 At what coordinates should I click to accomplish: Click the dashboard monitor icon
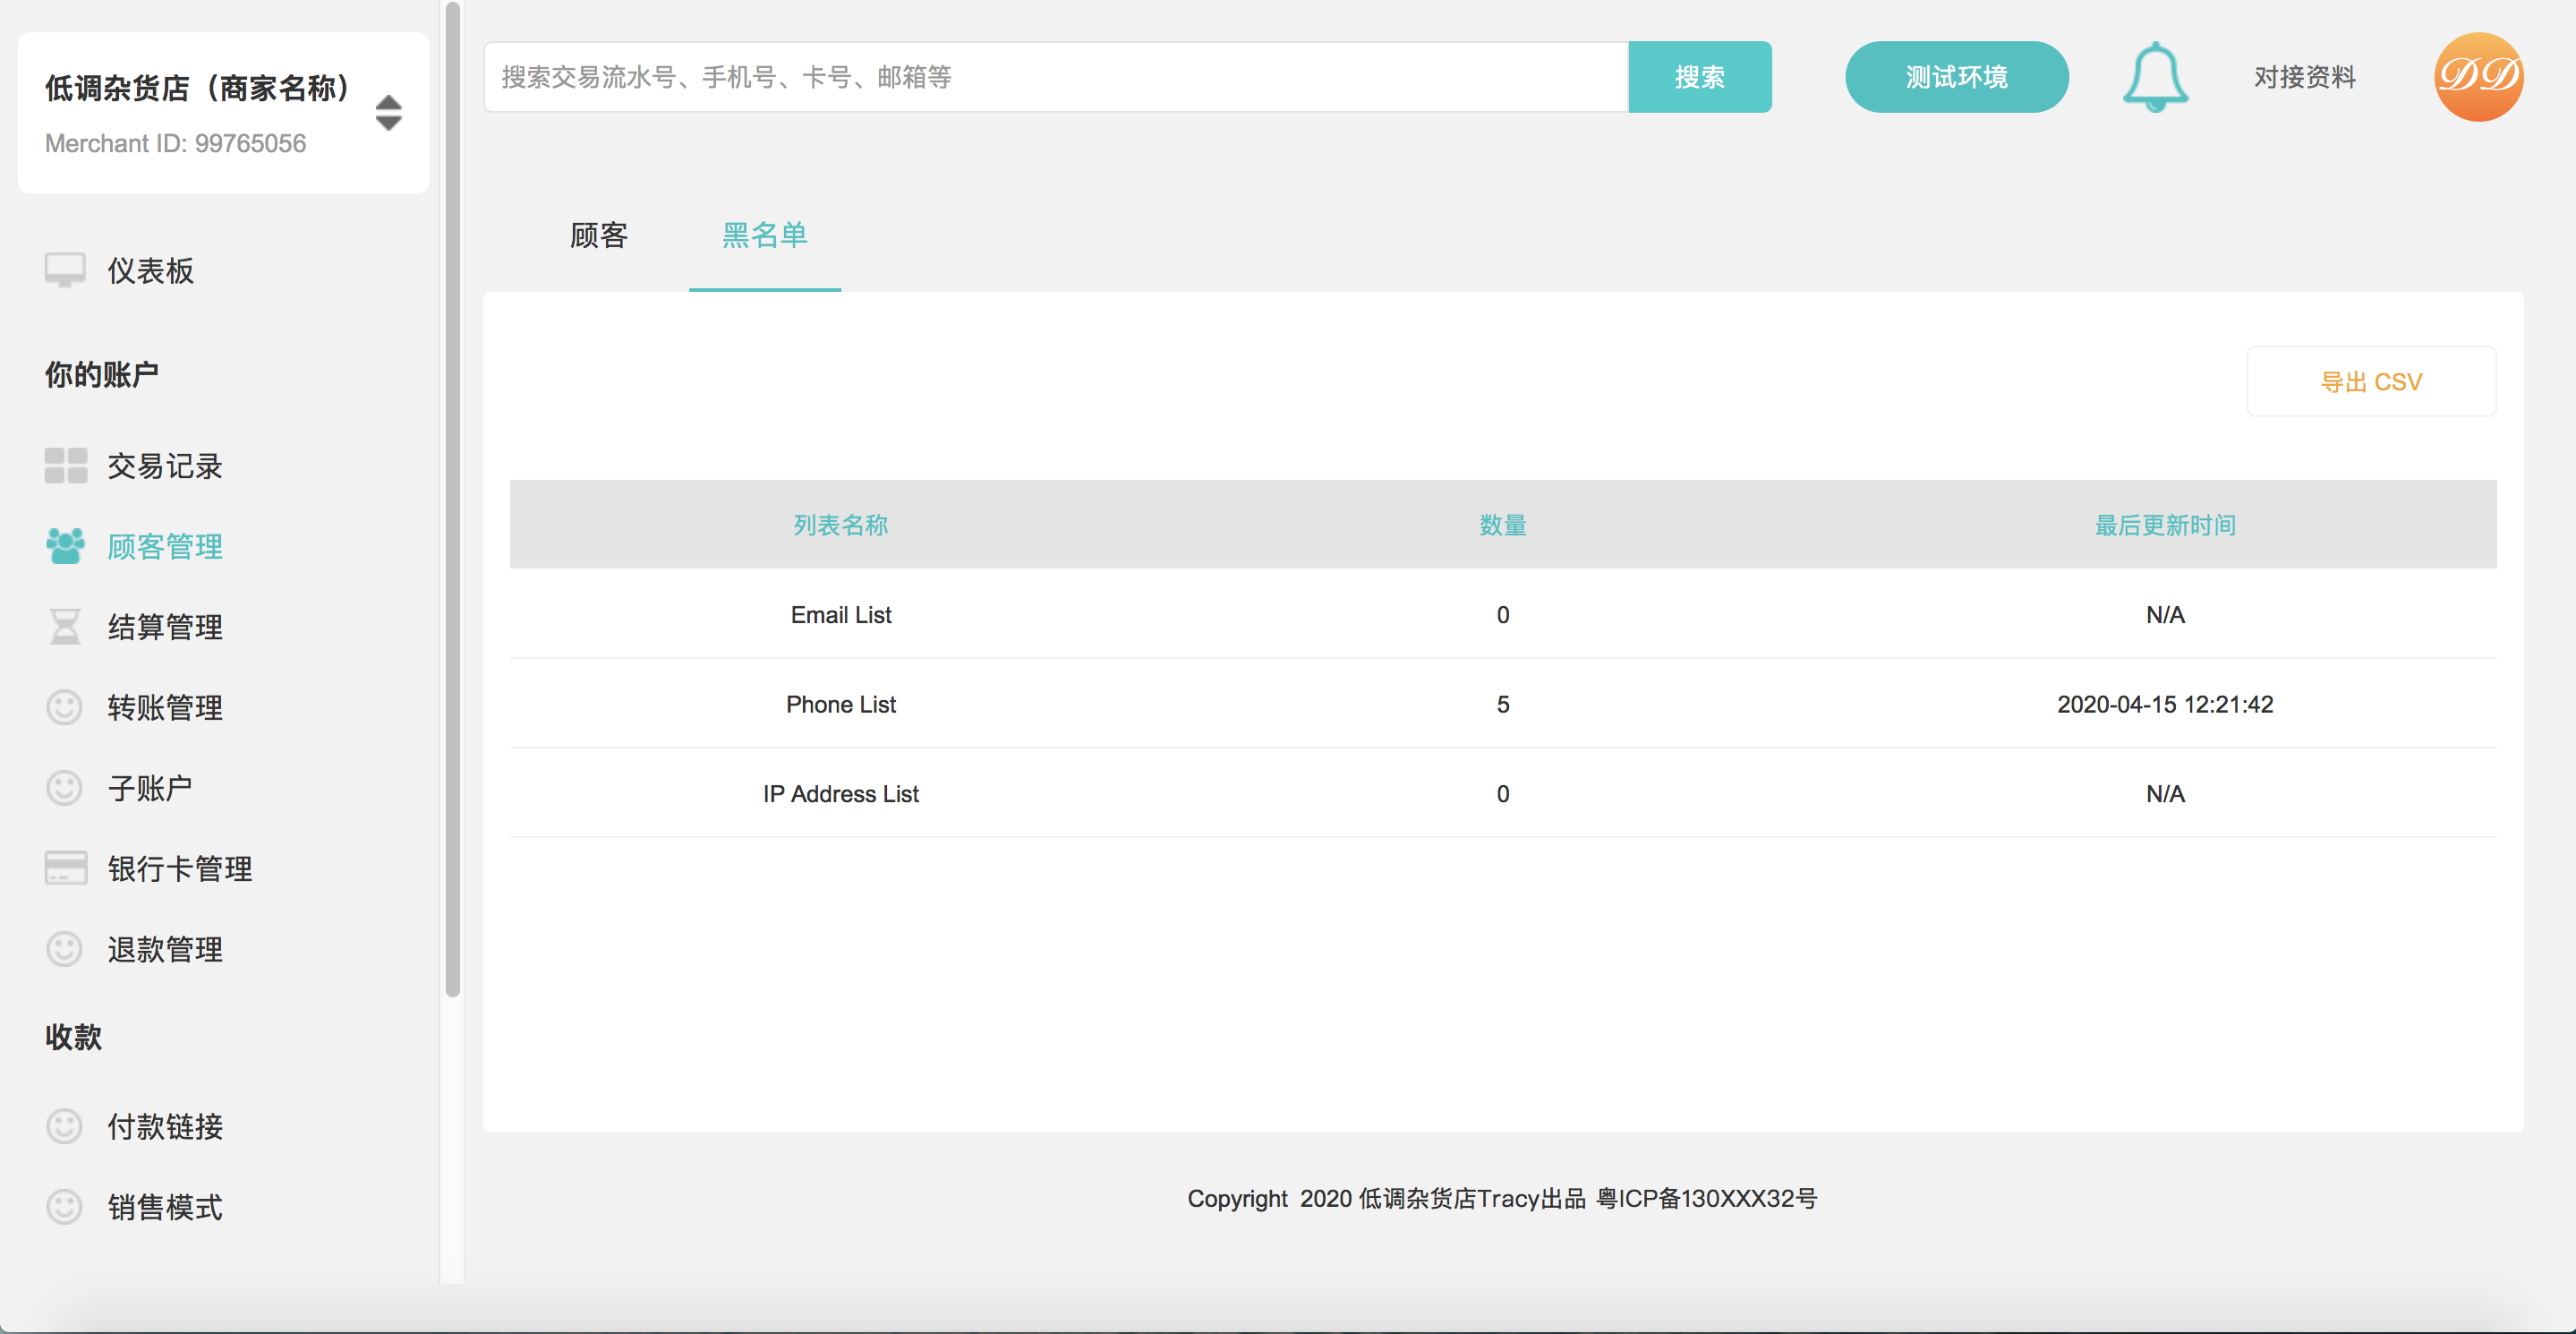65,270
